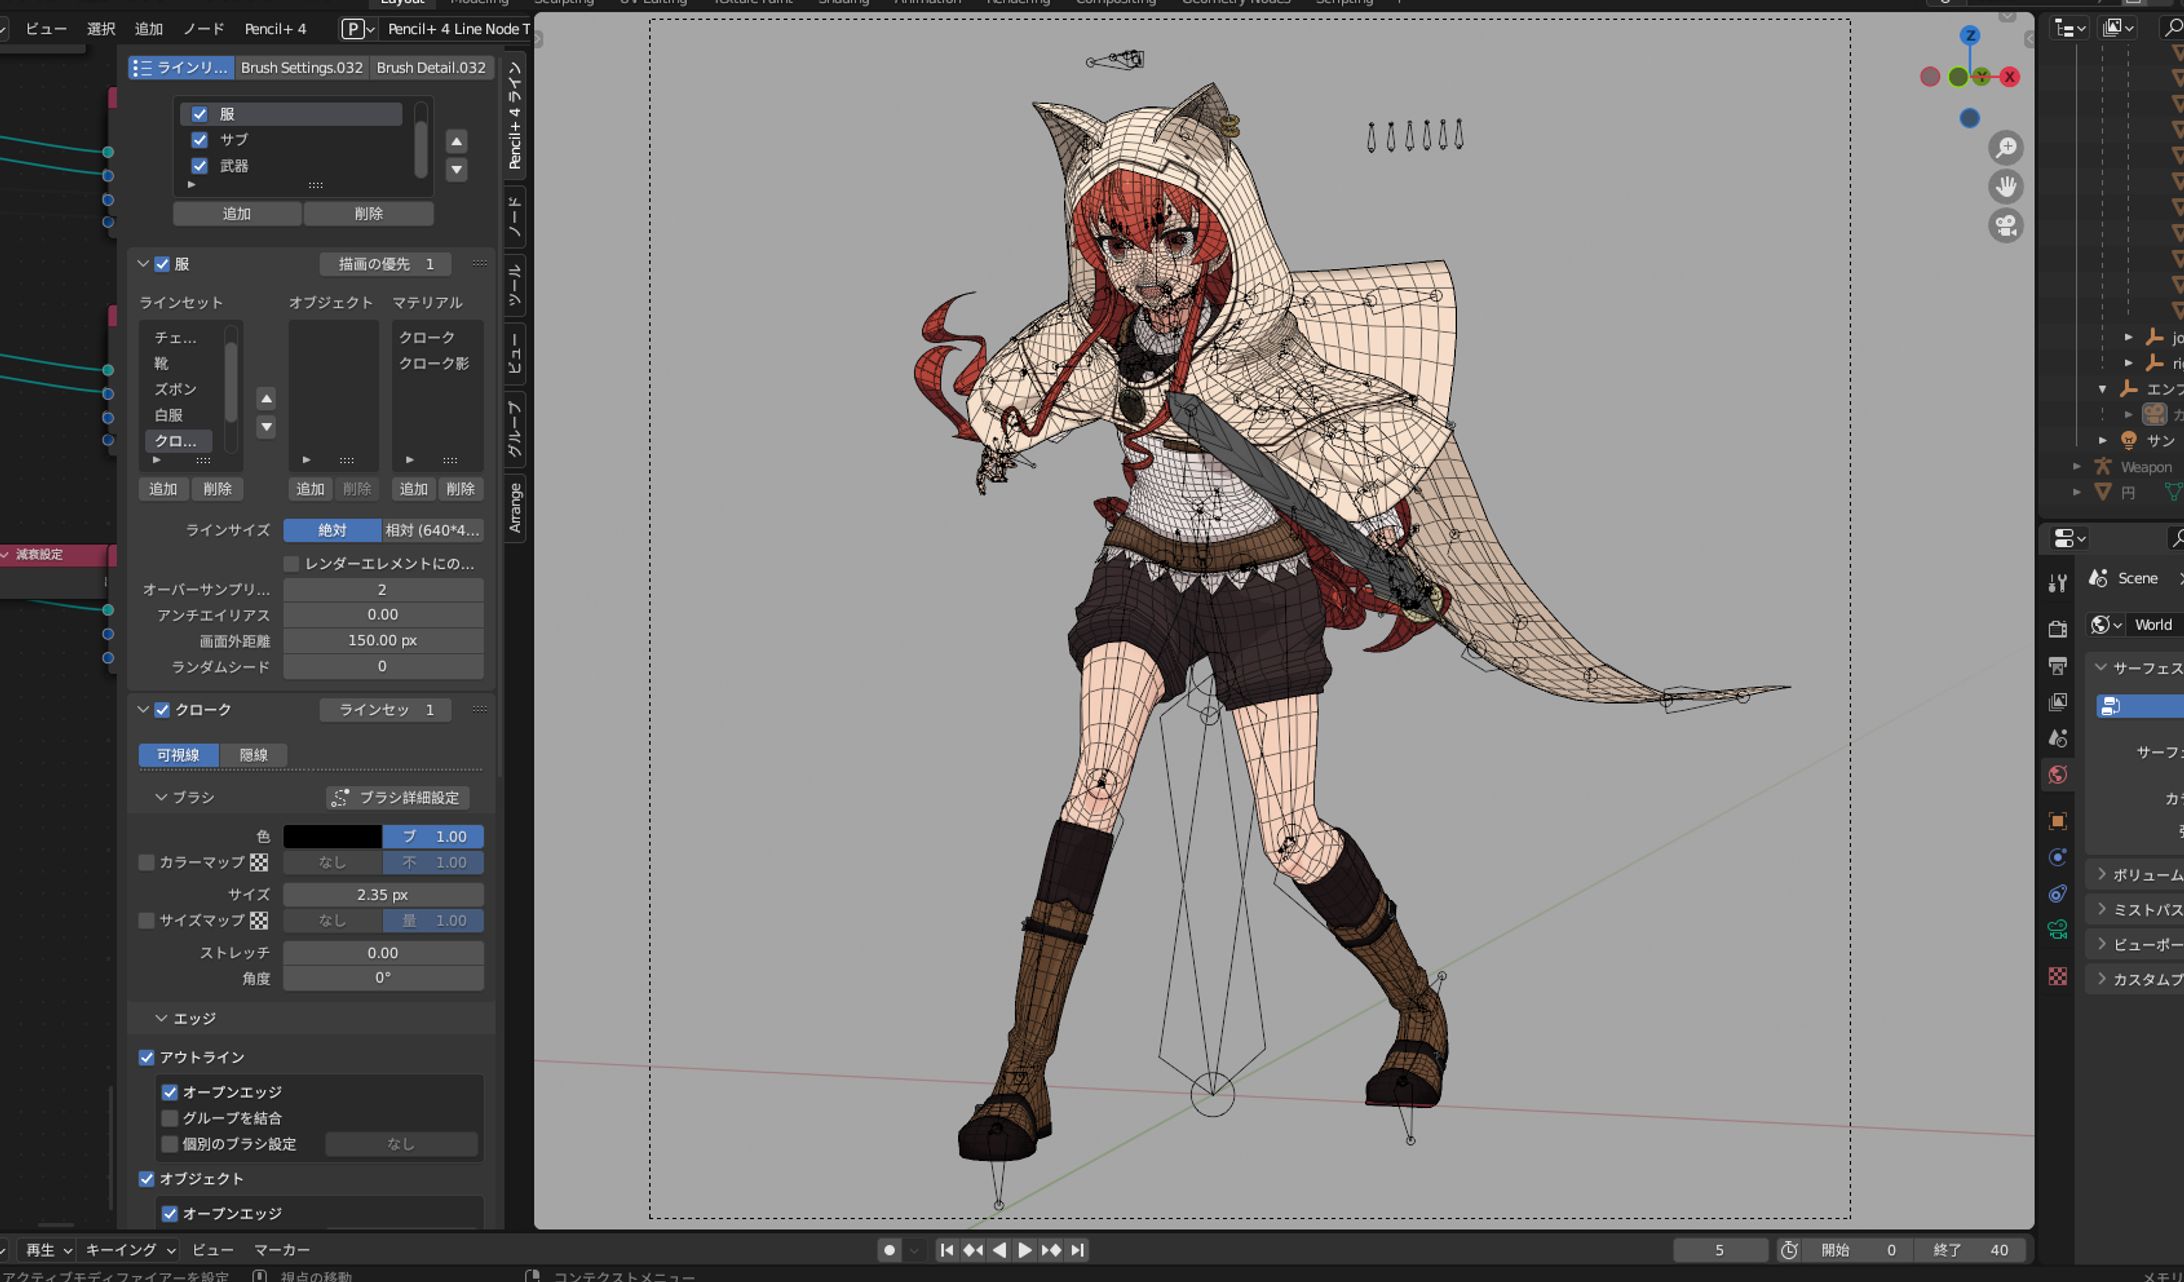Collapse the エッジ section
2184x1282 pixels.
(x=161, y=1018)
